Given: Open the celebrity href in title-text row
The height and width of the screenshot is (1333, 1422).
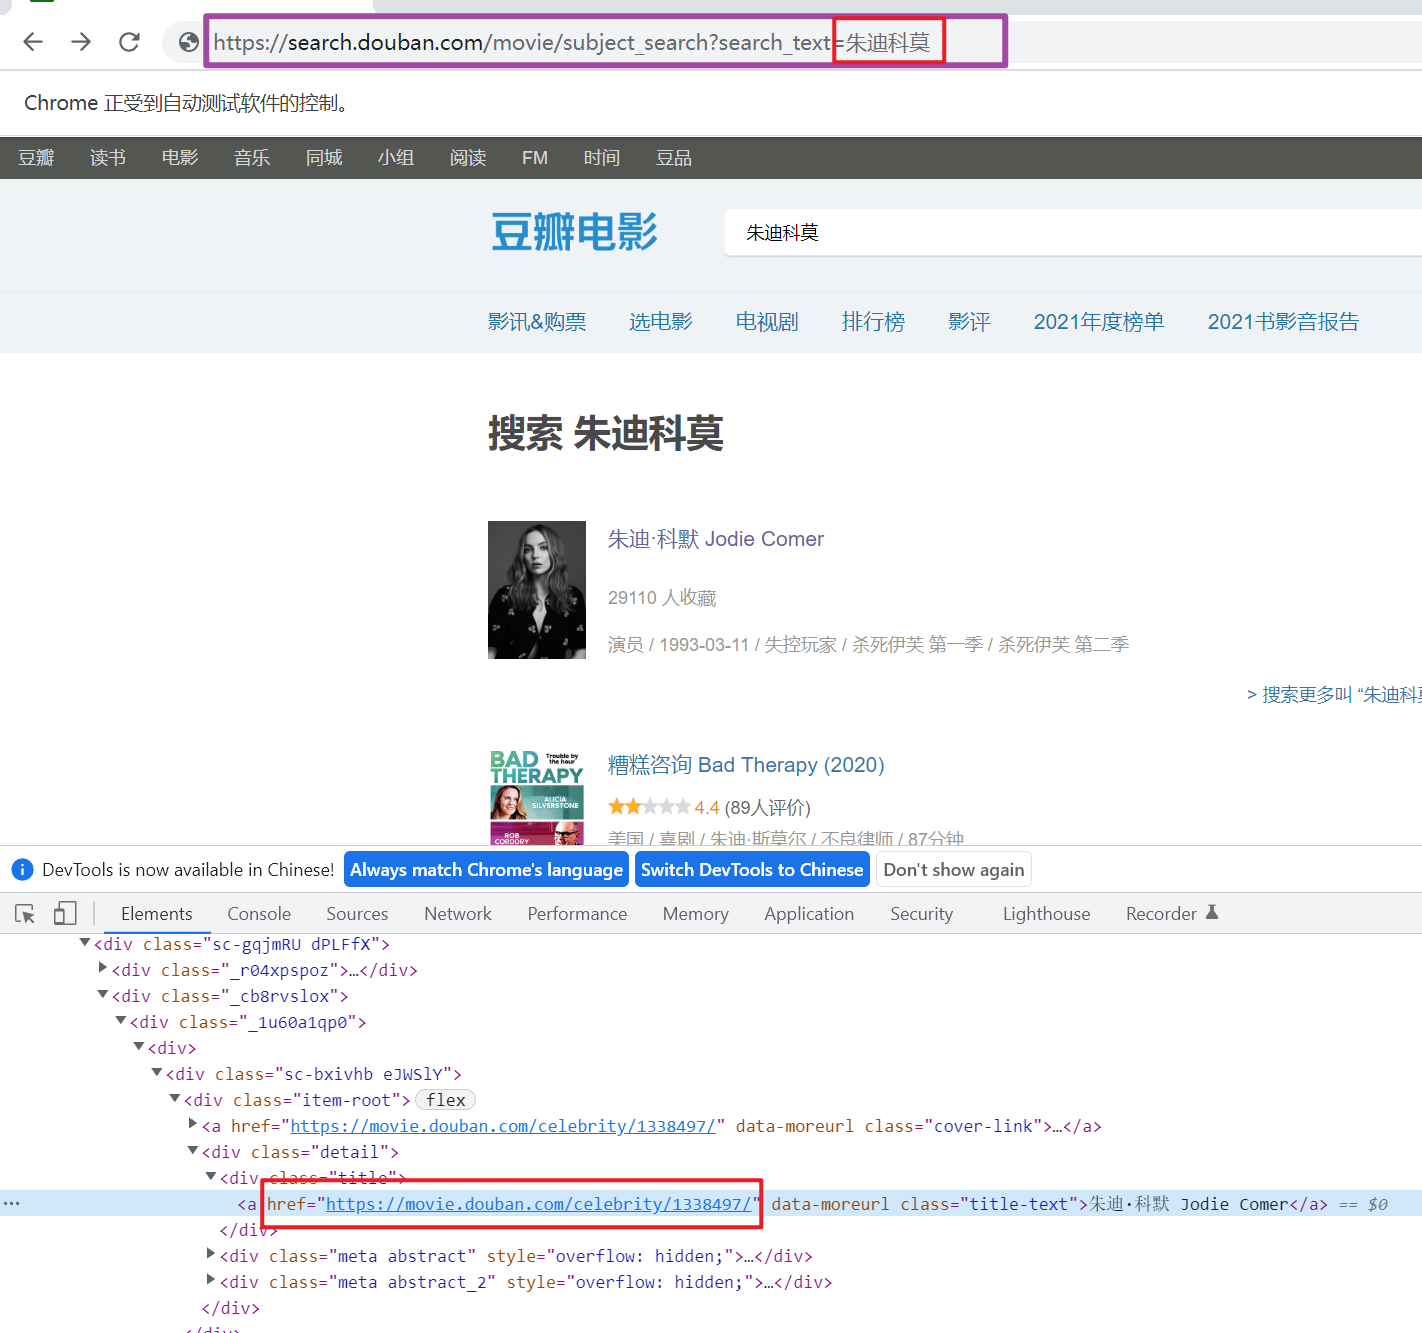Looking at the screenshot, I should tap(538, 1204).
